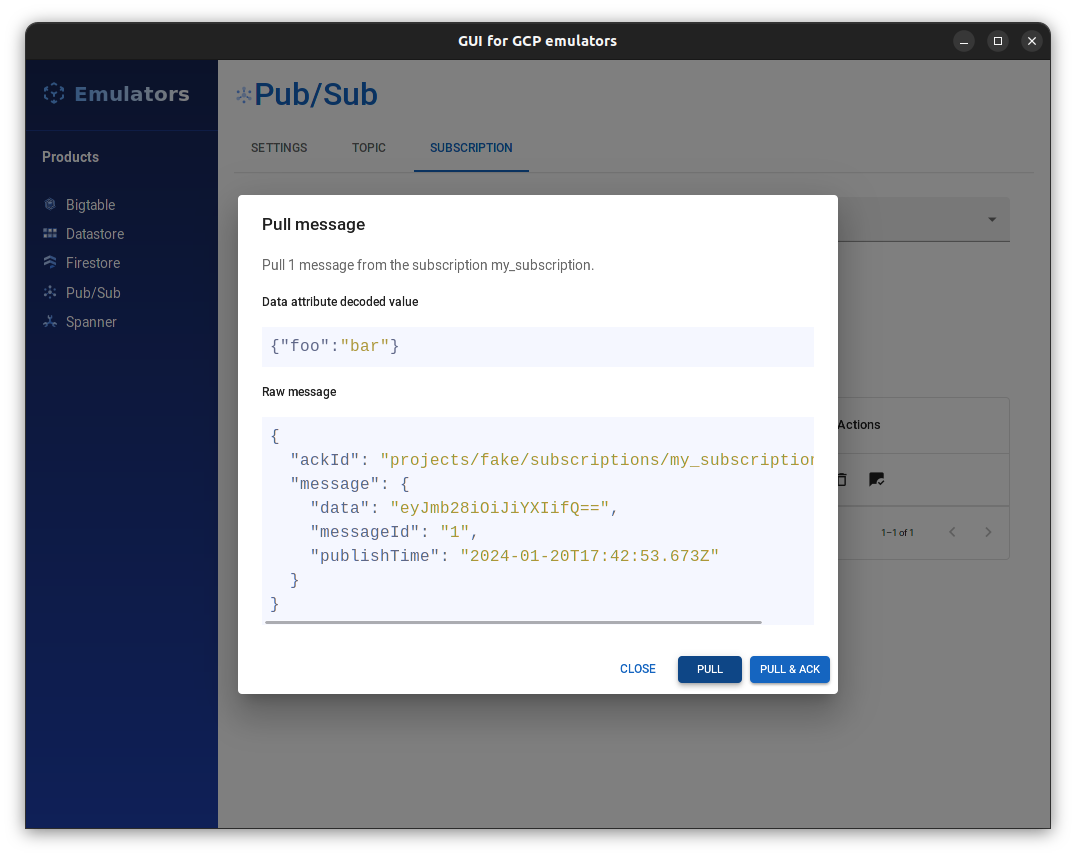Screen dimensions: 1076x857
Task: Open Bigtable in the products sidebar
Action: [x=90, y=204]
